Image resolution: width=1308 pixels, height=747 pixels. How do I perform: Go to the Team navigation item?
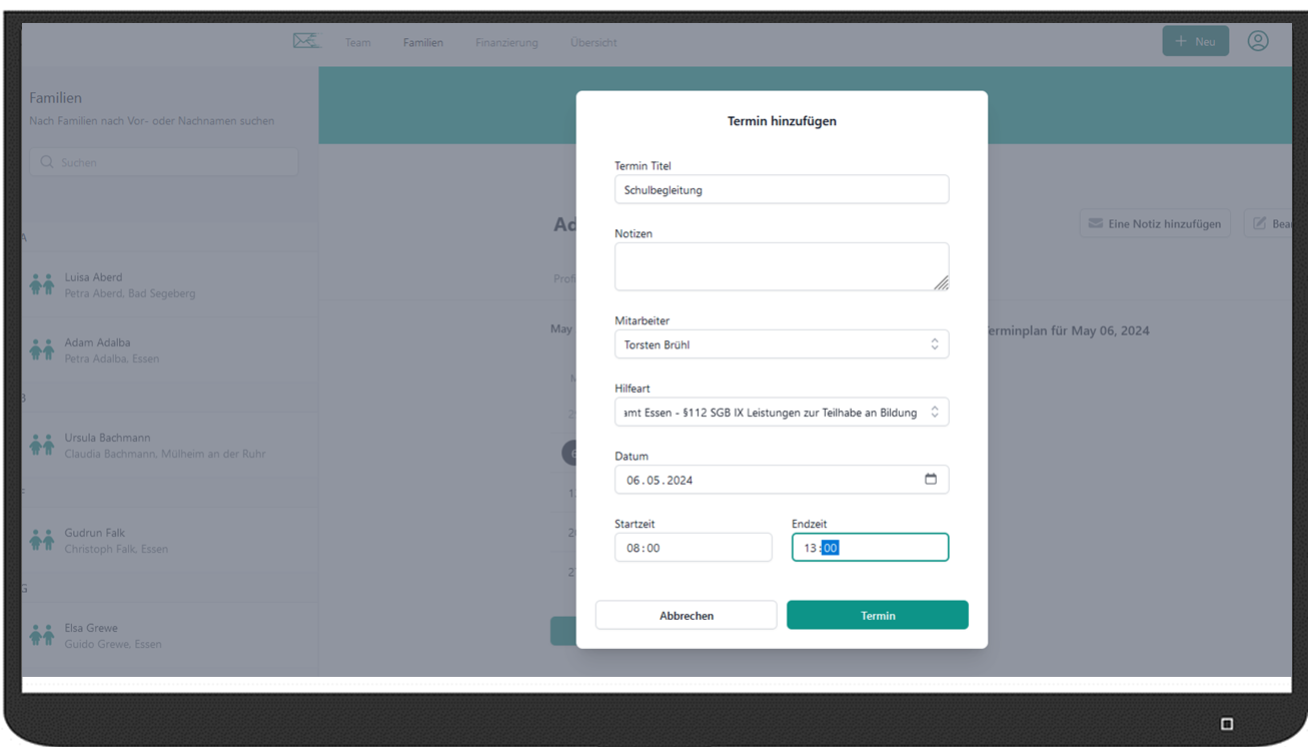coord(357,42)
